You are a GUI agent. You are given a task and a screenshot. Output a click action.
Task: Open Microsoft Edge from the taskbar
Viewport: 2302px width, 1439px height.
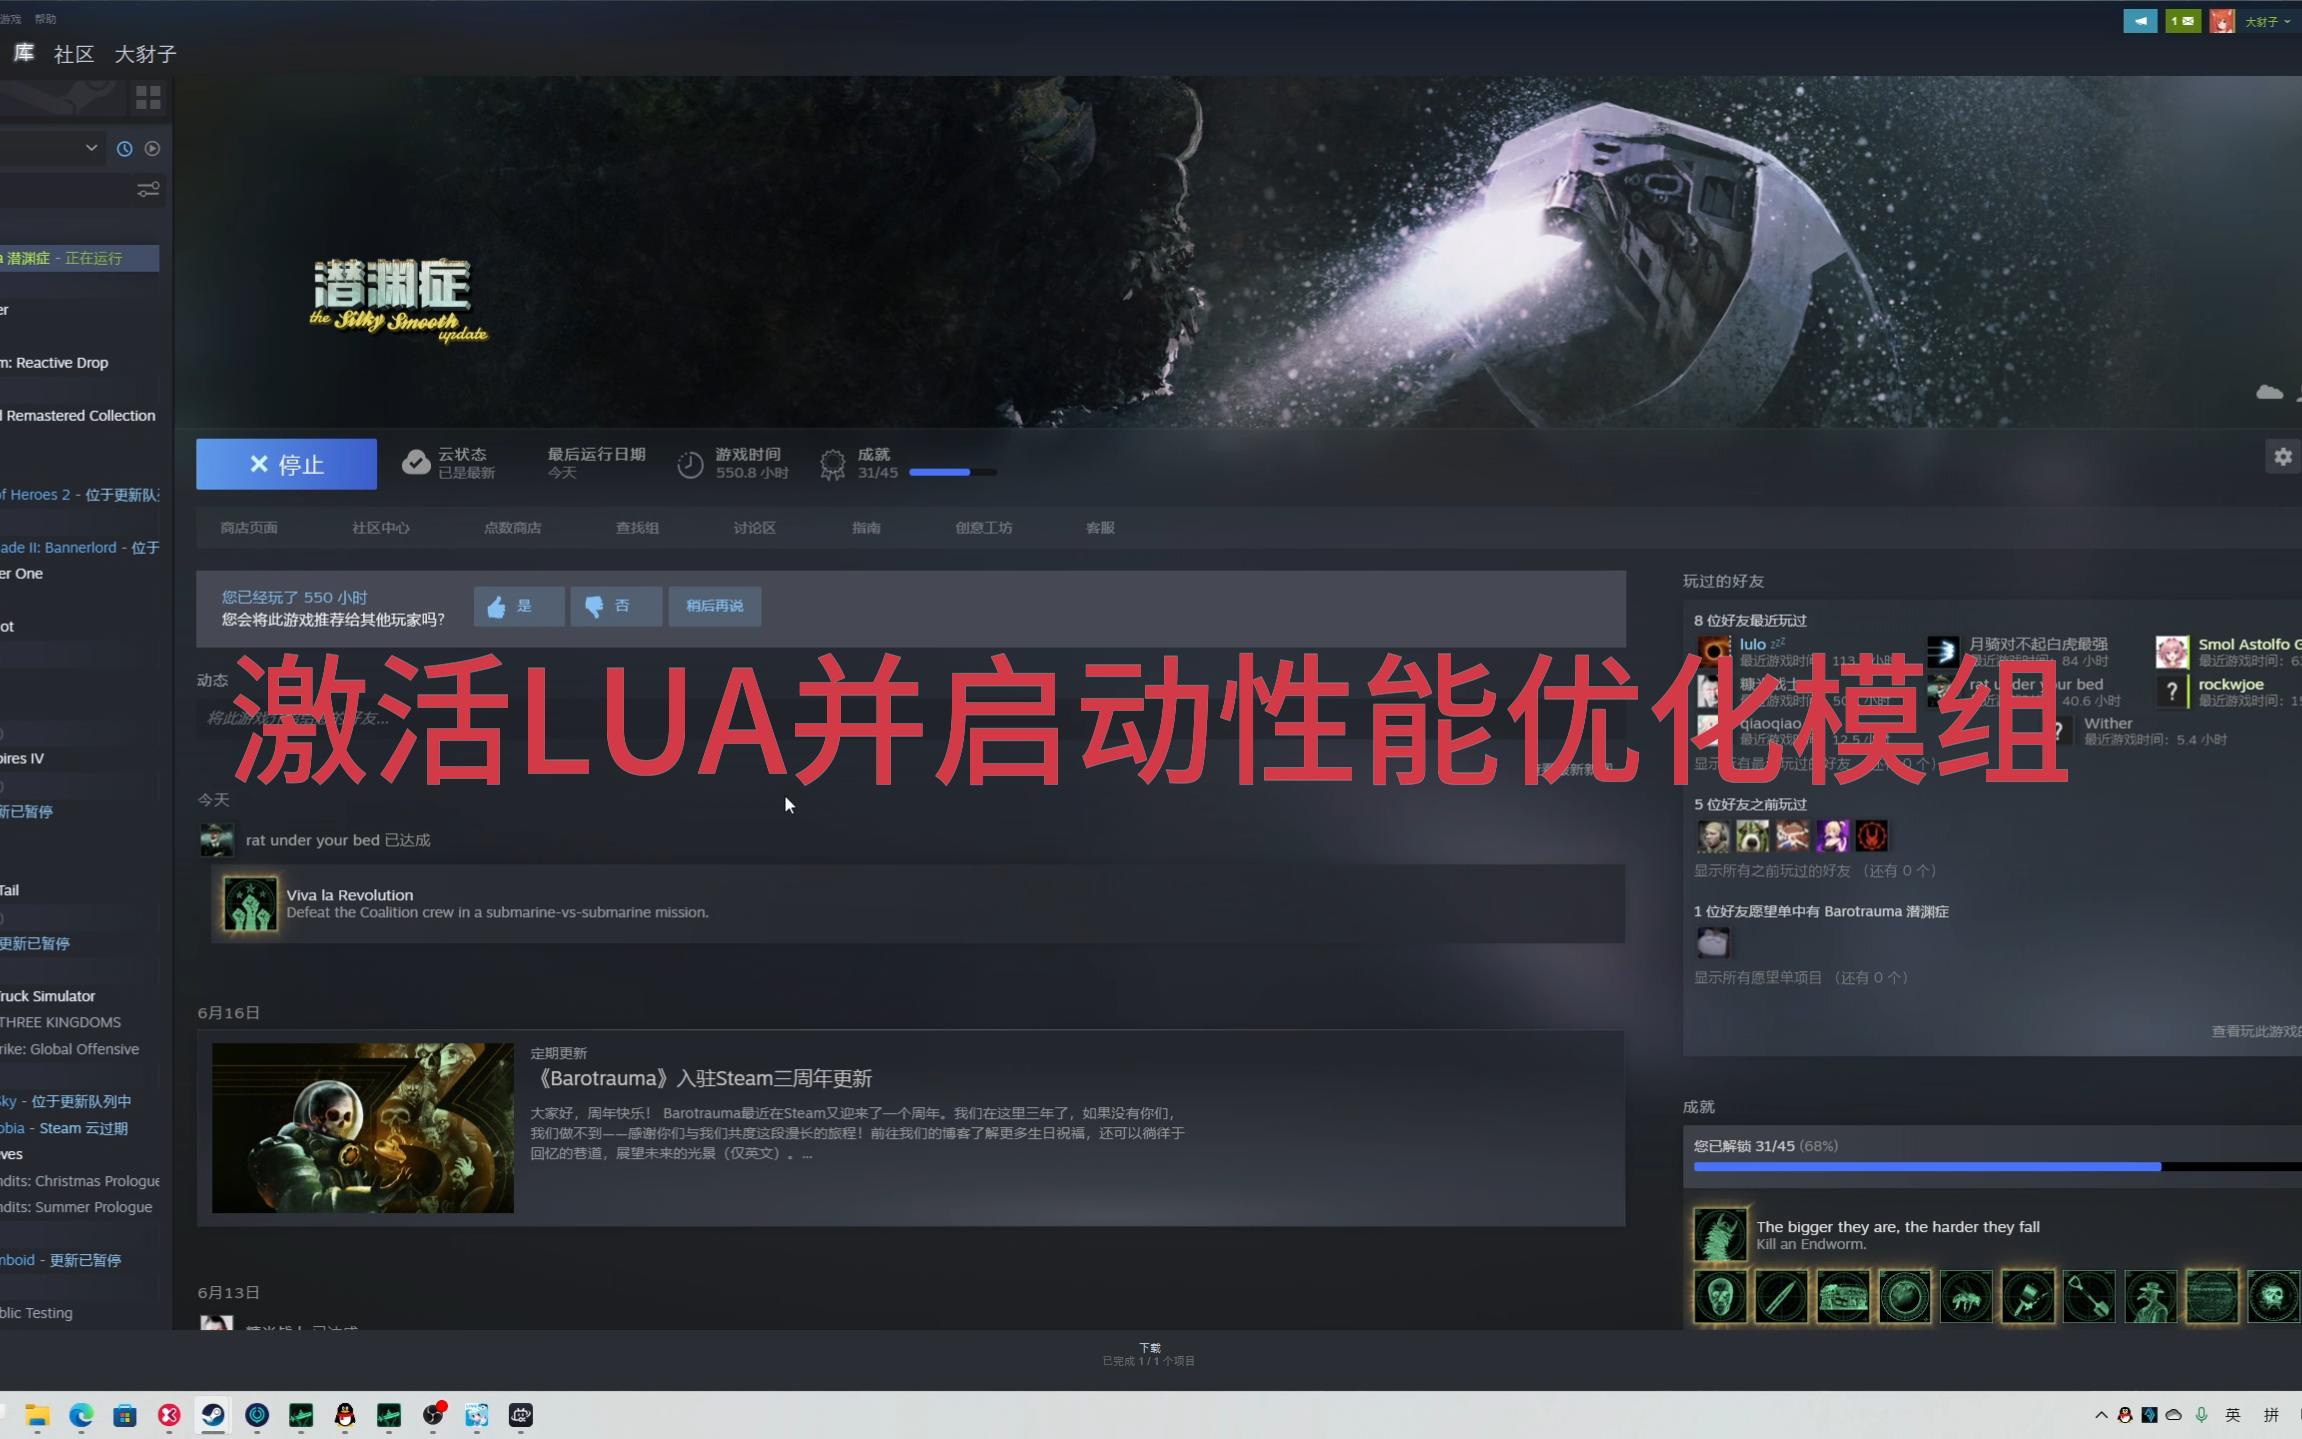(81, 1415)
